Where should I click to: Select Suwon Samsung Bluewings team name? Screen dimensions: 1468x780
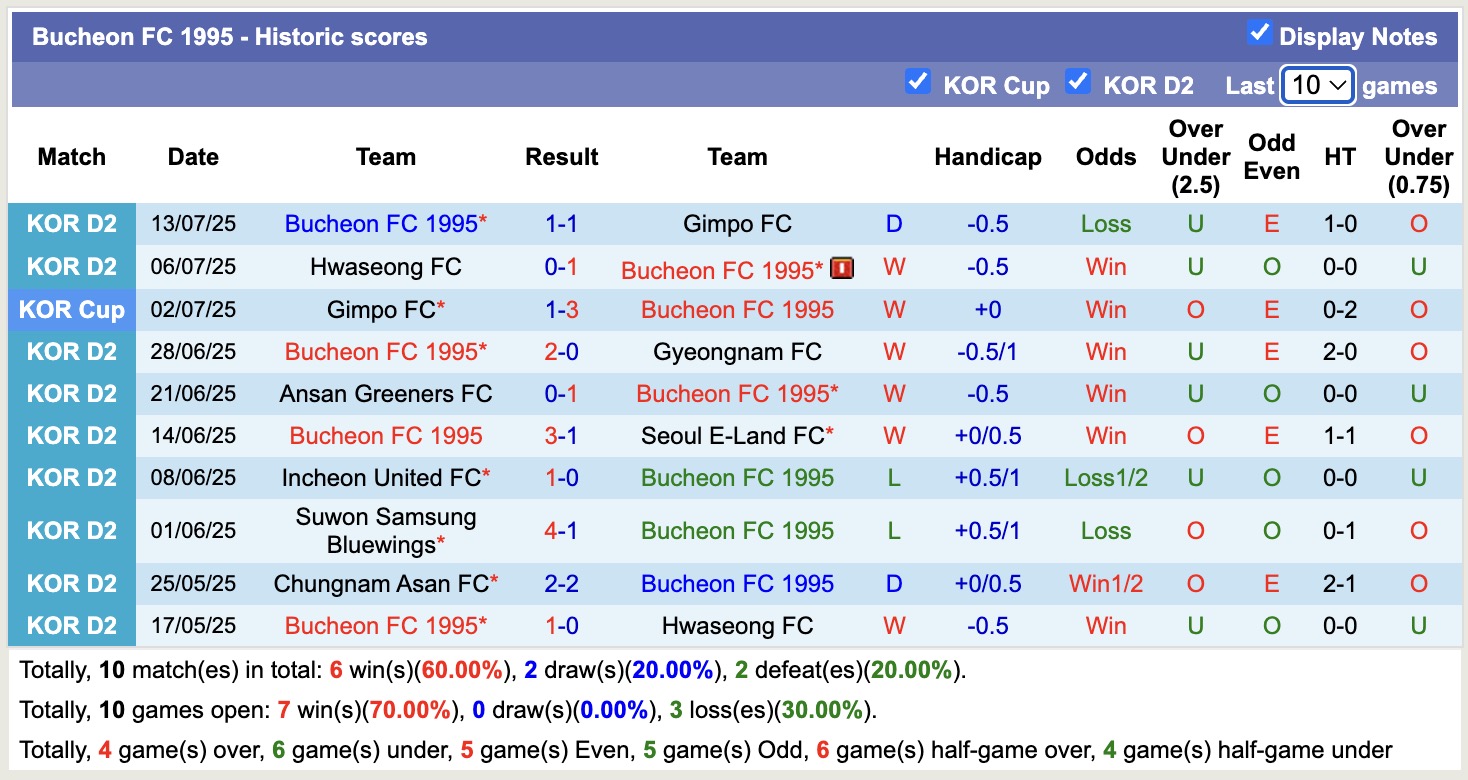[386, 531]
